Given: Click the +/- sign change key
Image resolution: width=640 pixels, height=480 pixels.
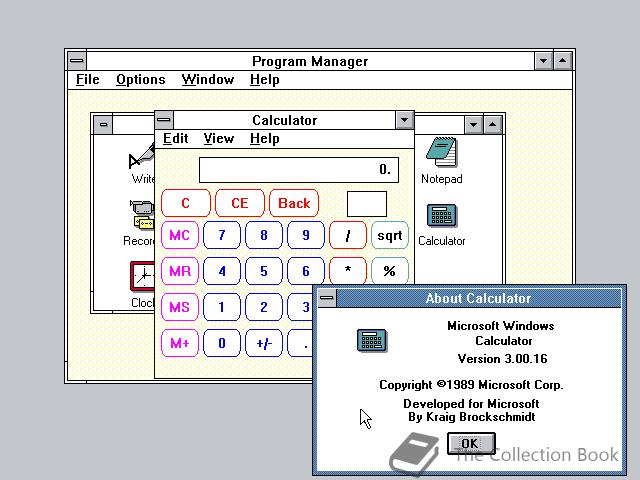Looking at the screenshot, I should [264, 343].
